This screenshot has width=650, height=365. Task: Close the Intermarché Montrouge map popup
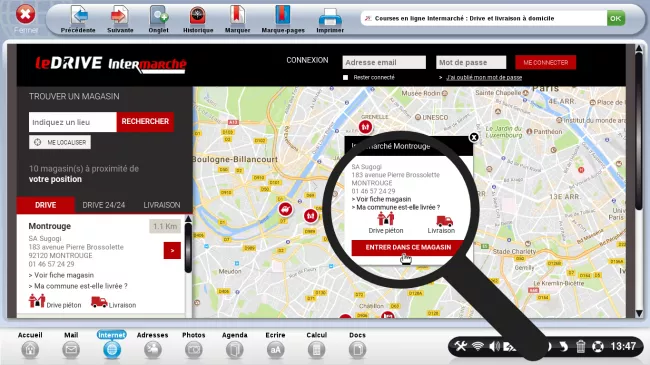pos(474,137)
